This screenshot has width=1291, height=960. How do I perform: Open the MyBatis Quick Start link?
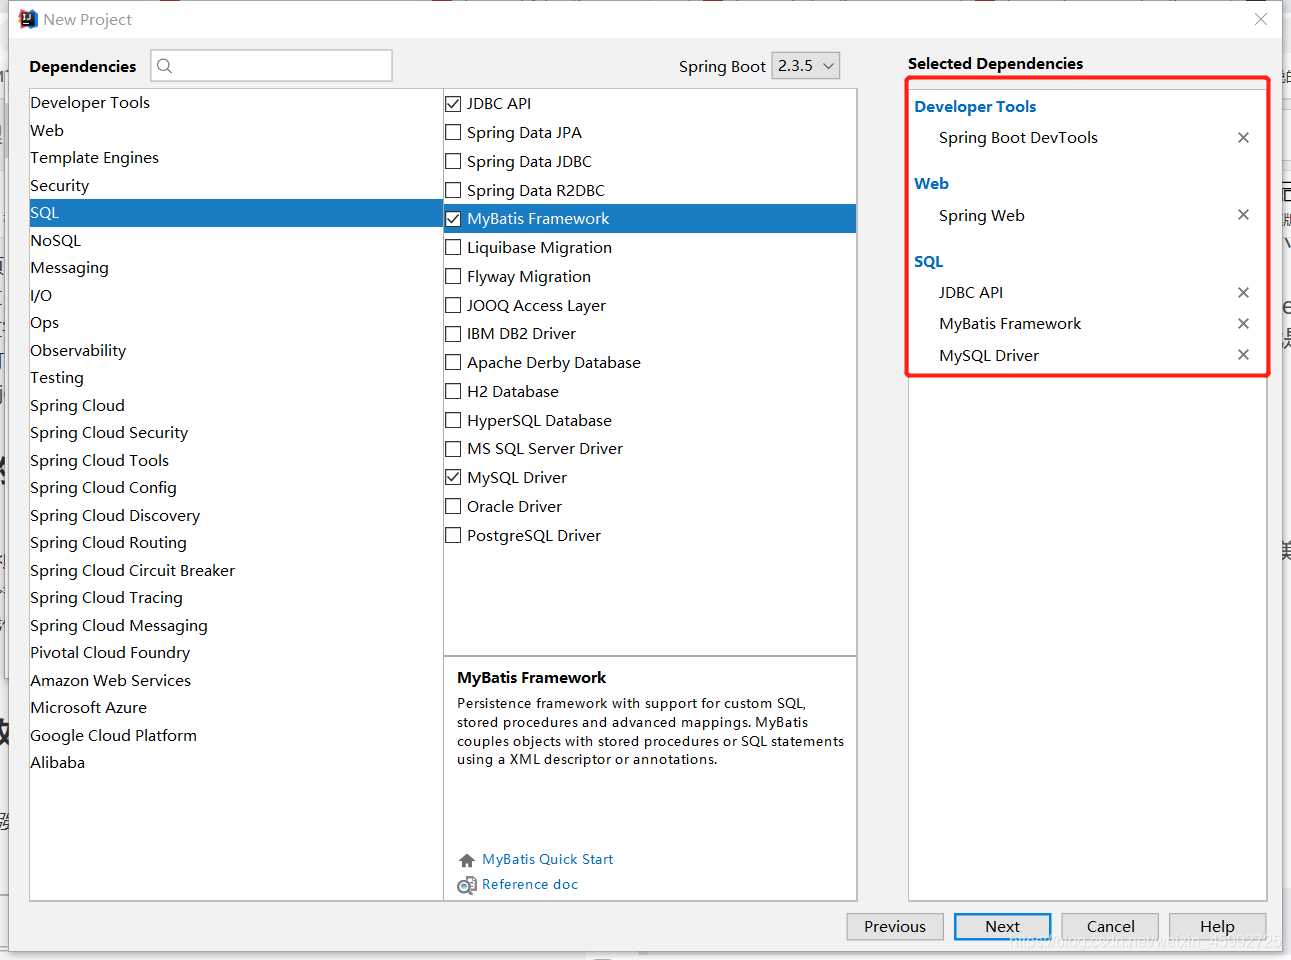pyautogui.click(x=547, y=860)
